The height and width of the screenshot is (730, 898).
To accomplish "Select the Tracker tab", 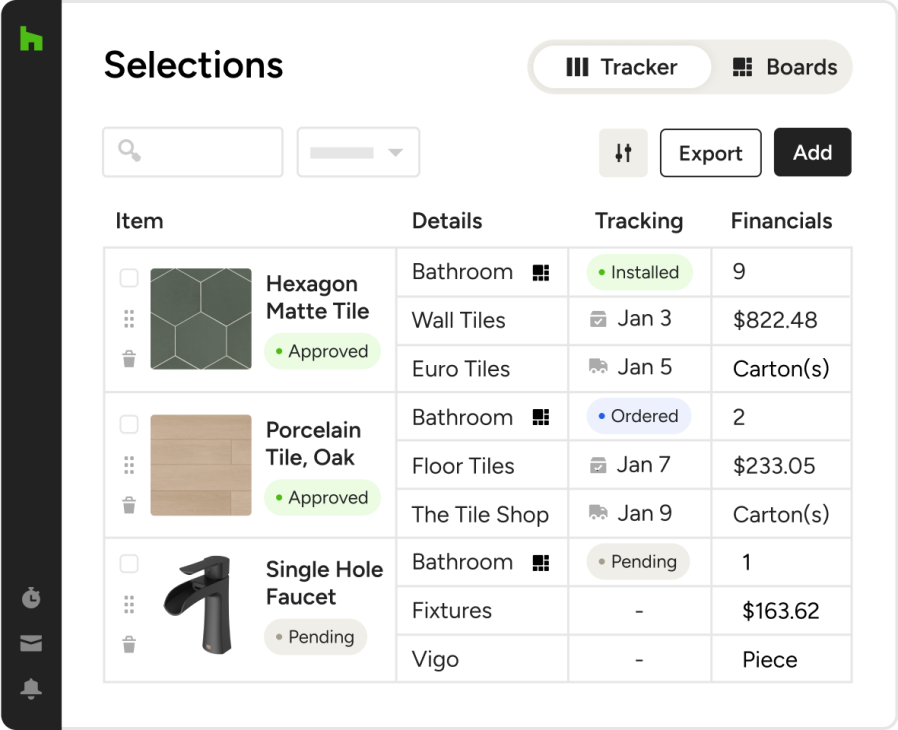I will (620, 67).
